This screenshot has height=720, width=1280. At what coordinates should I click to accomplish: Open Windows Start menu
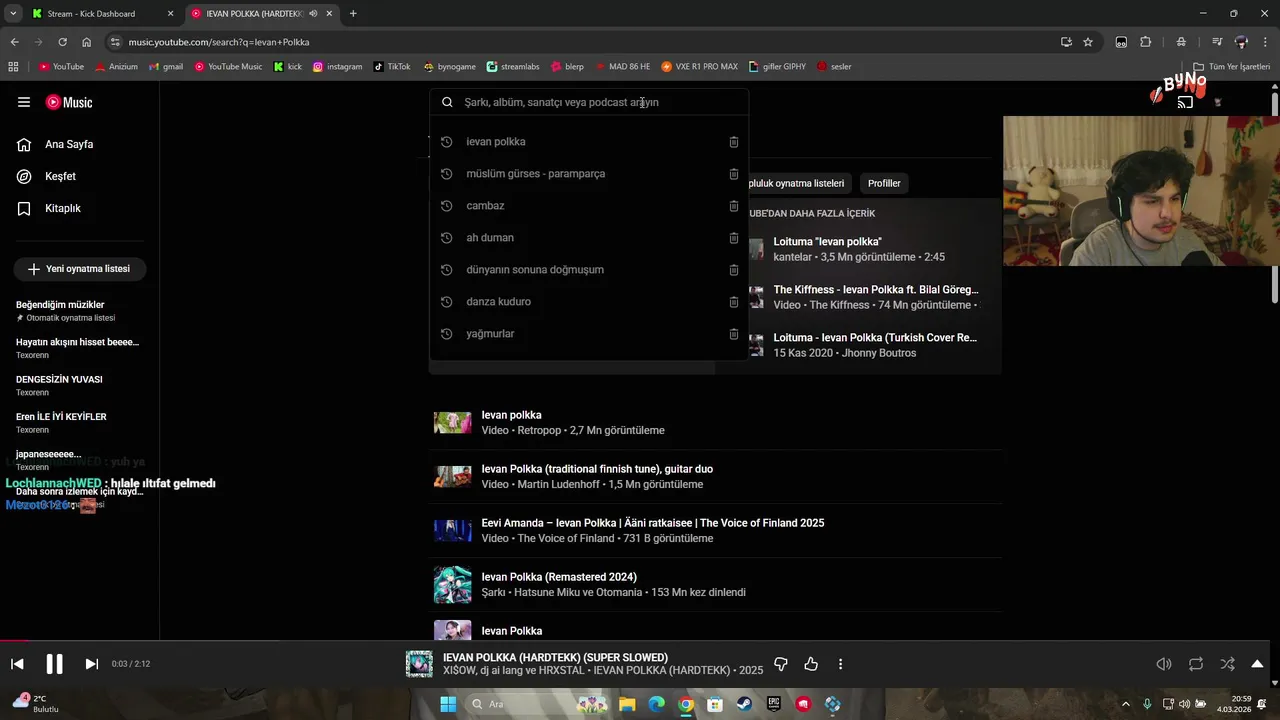[x=447, y=704]
